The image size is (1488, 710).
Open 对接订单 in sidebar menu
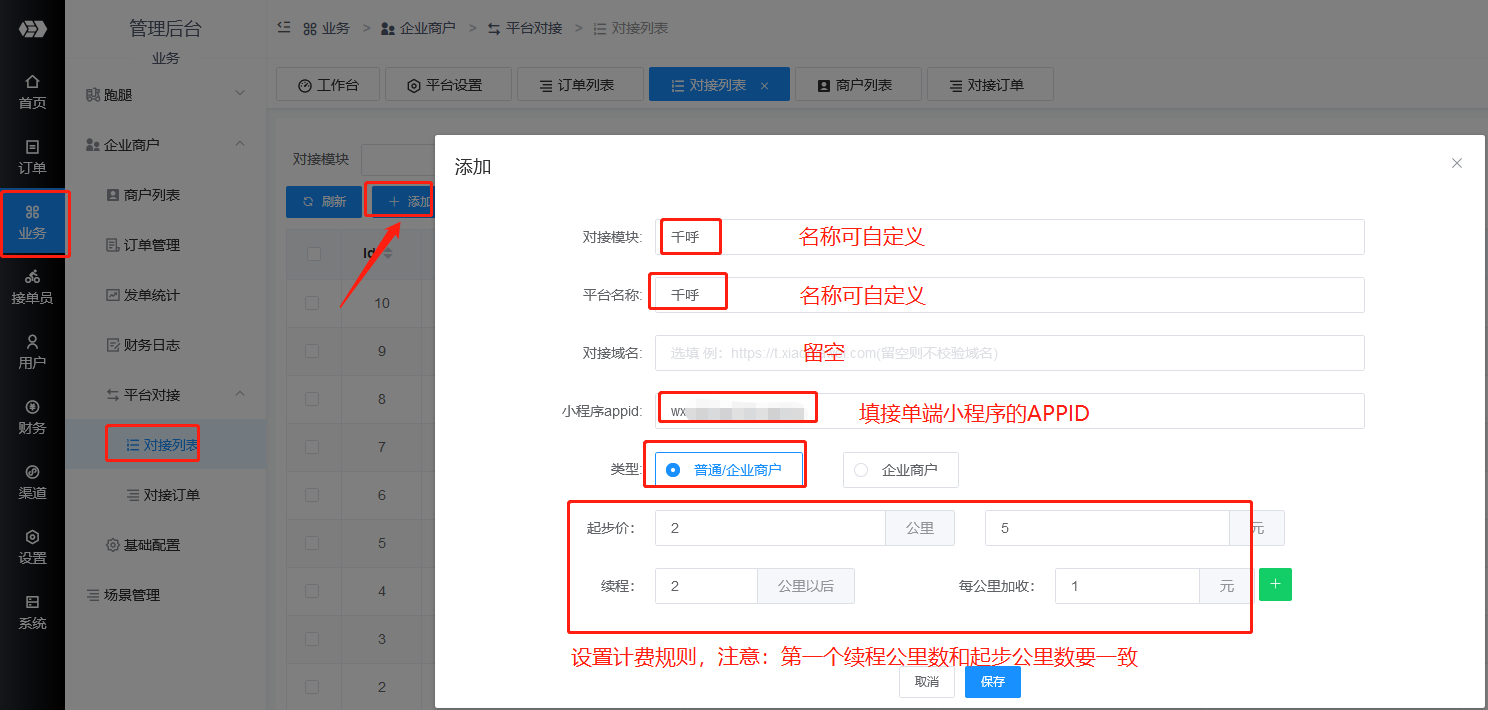(x=166, y=494)
